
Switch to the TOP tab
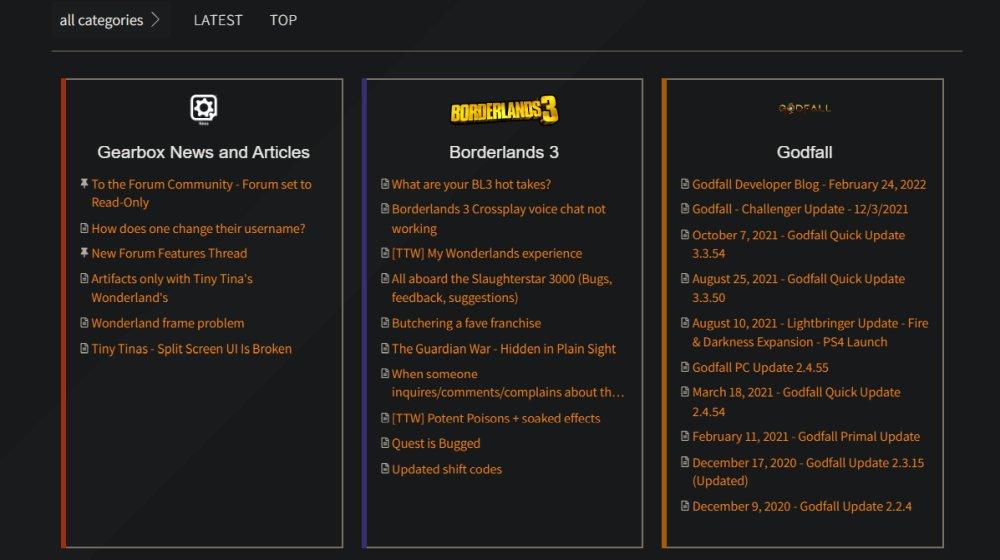(x=283, y=20)
